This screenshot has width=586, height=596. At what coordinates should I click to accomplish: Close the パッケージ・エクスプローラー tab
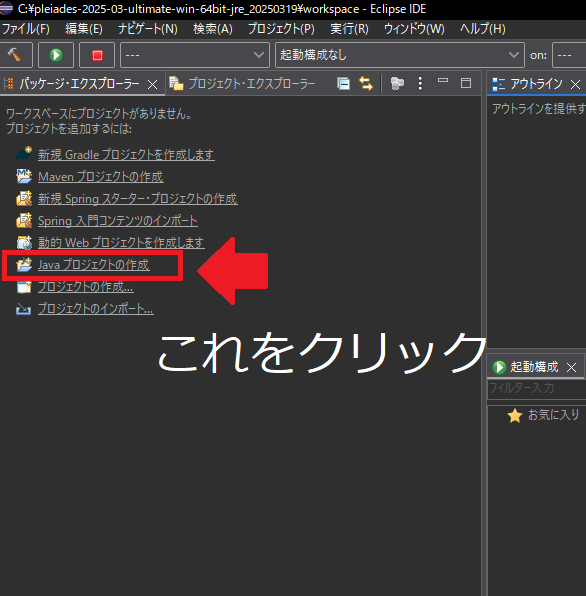pos(152,84)
